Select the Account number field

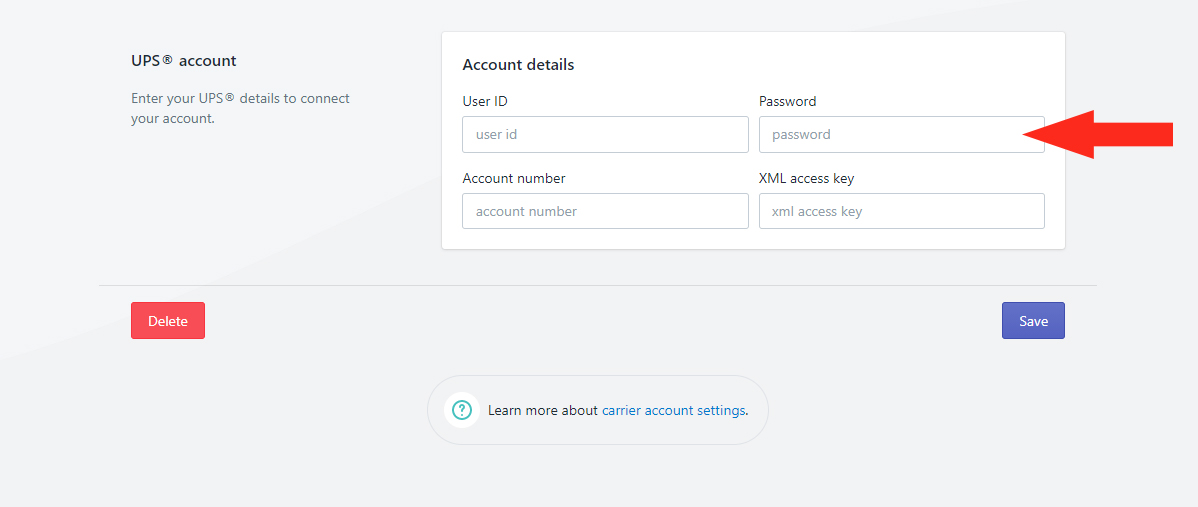605,211
